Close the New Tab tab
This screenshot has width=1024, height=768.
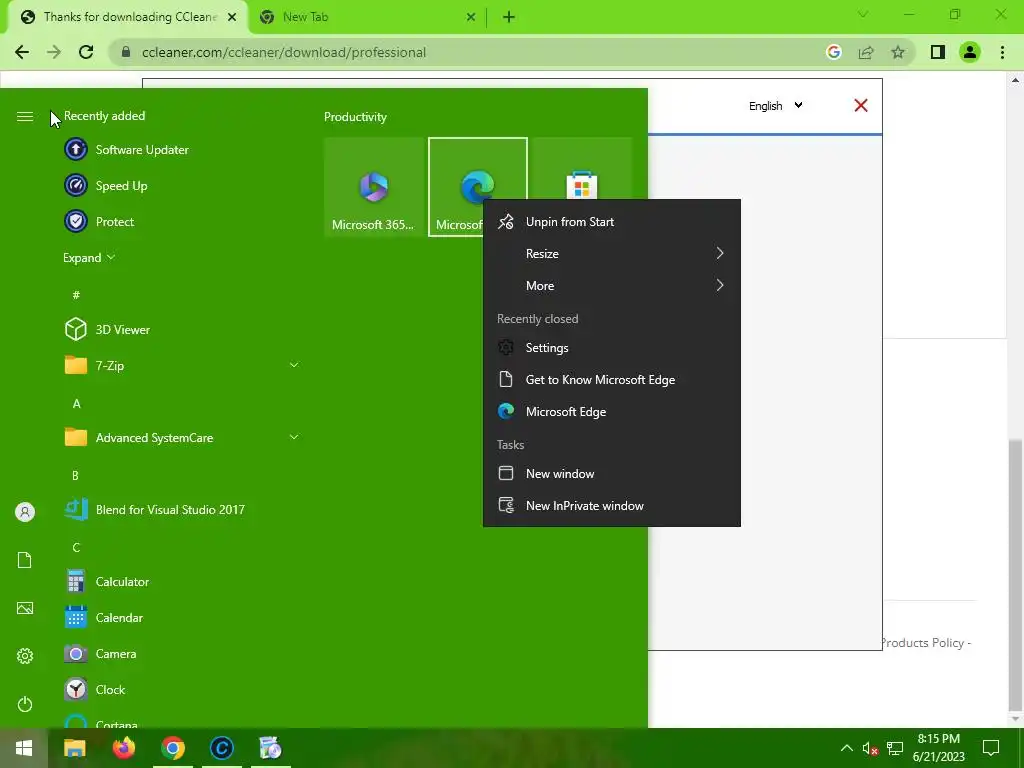pos(471,17)
